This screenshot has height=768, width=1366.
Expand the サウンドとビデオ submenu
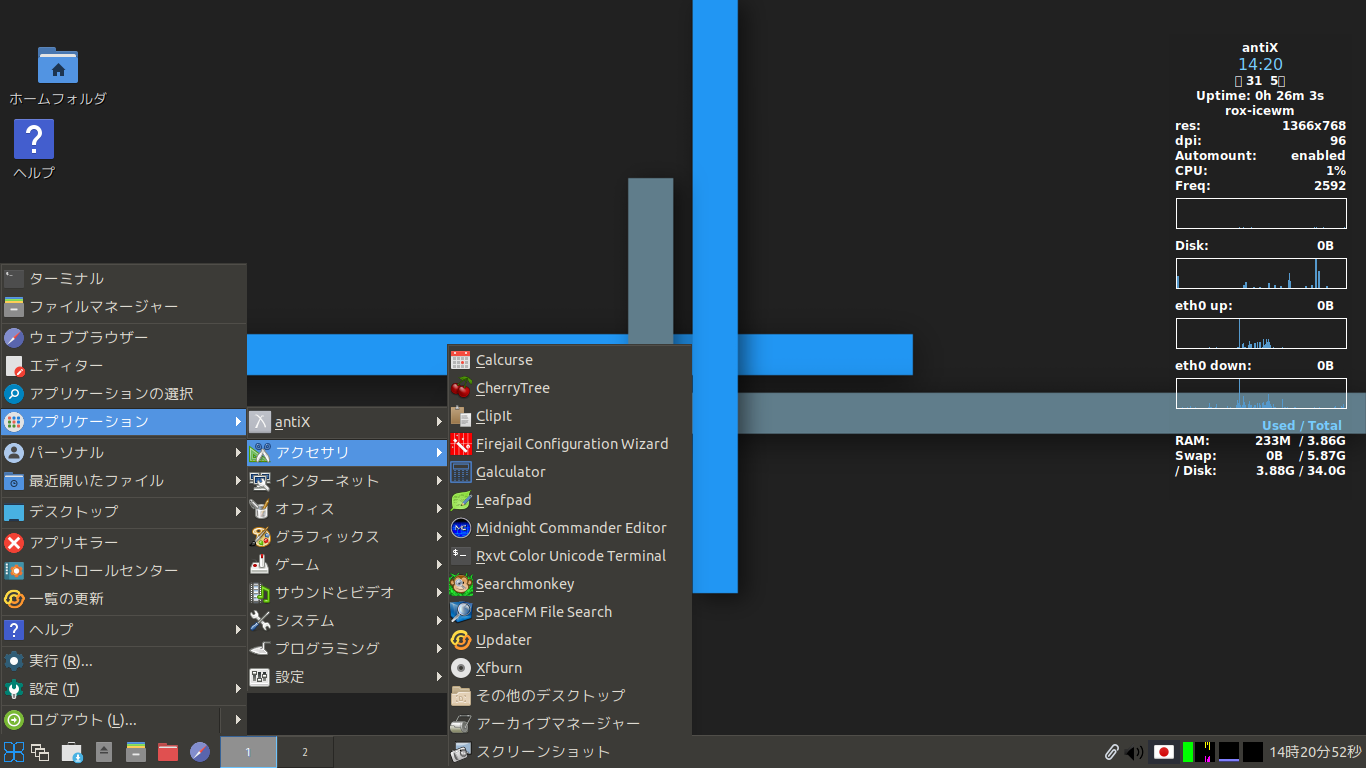tap(346, 593)
